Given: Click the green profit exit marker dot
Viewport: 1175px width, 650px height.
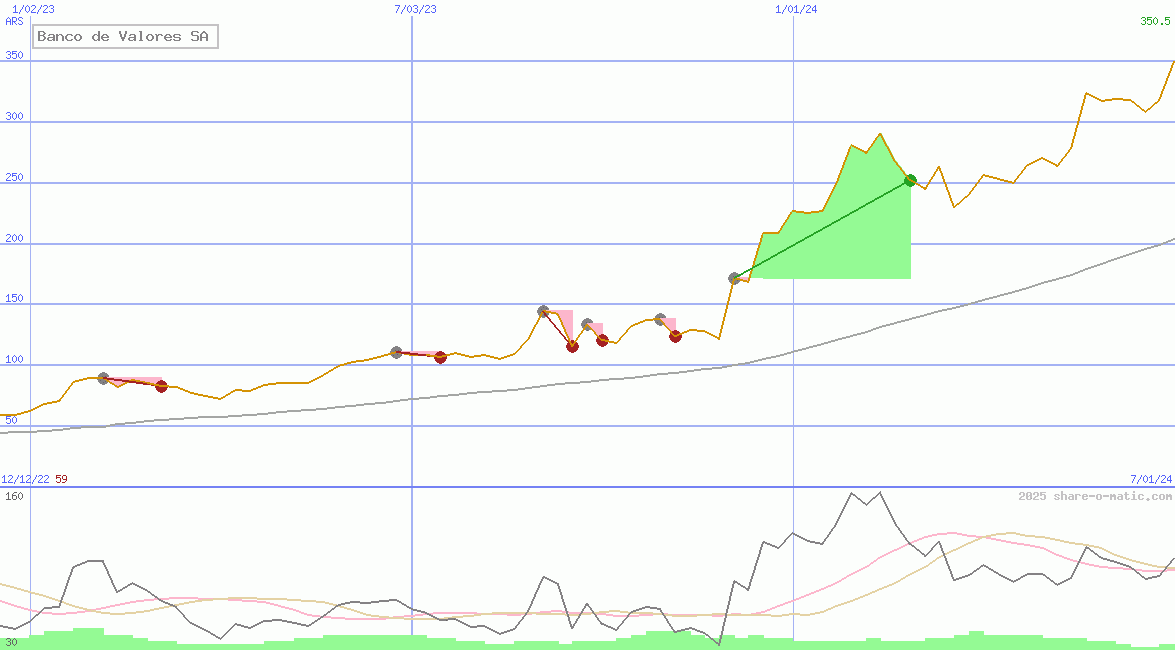Looking at the screenshot, I should click(910, 180).
